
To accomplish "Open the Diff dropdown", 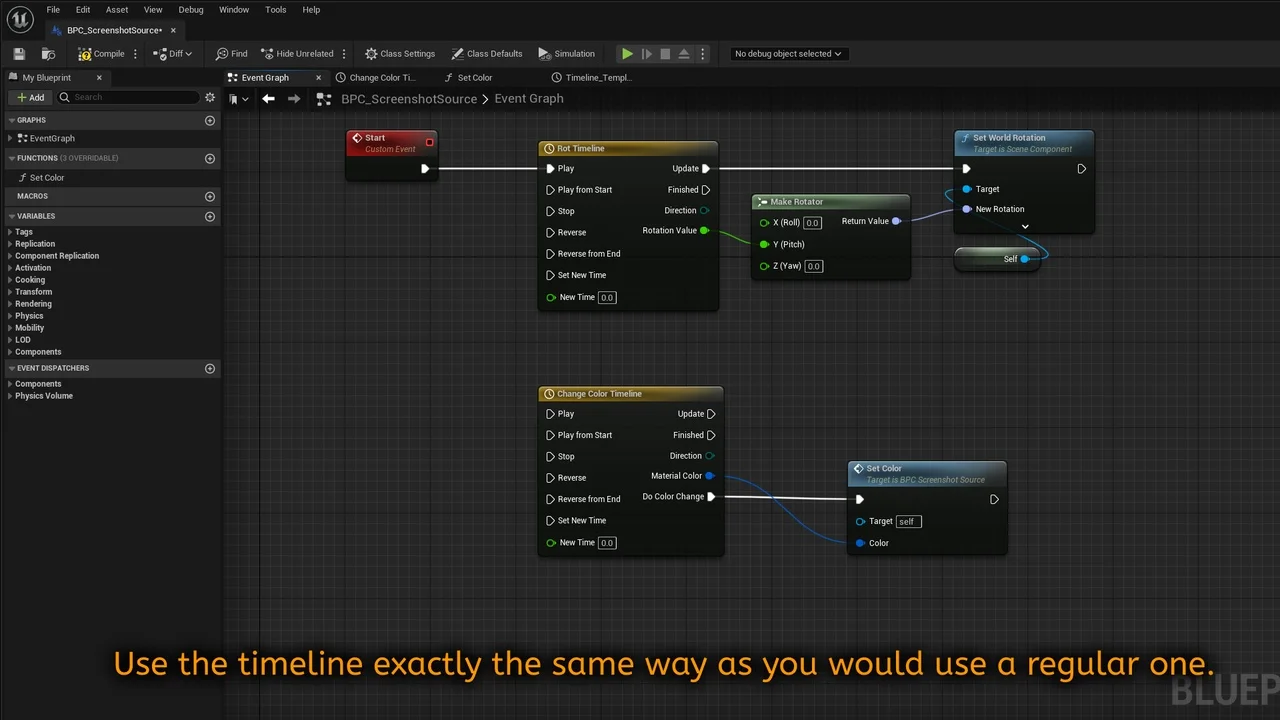I will (x=173, y=54).
